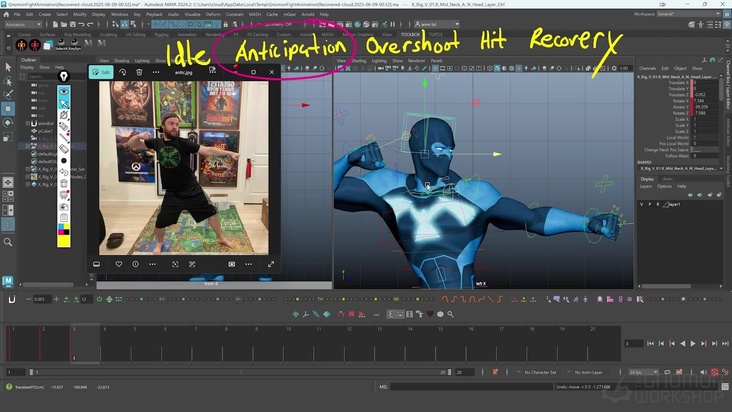Toggle the V visibility box for layer1
The image size is (732, 412).
coord(643,203)
